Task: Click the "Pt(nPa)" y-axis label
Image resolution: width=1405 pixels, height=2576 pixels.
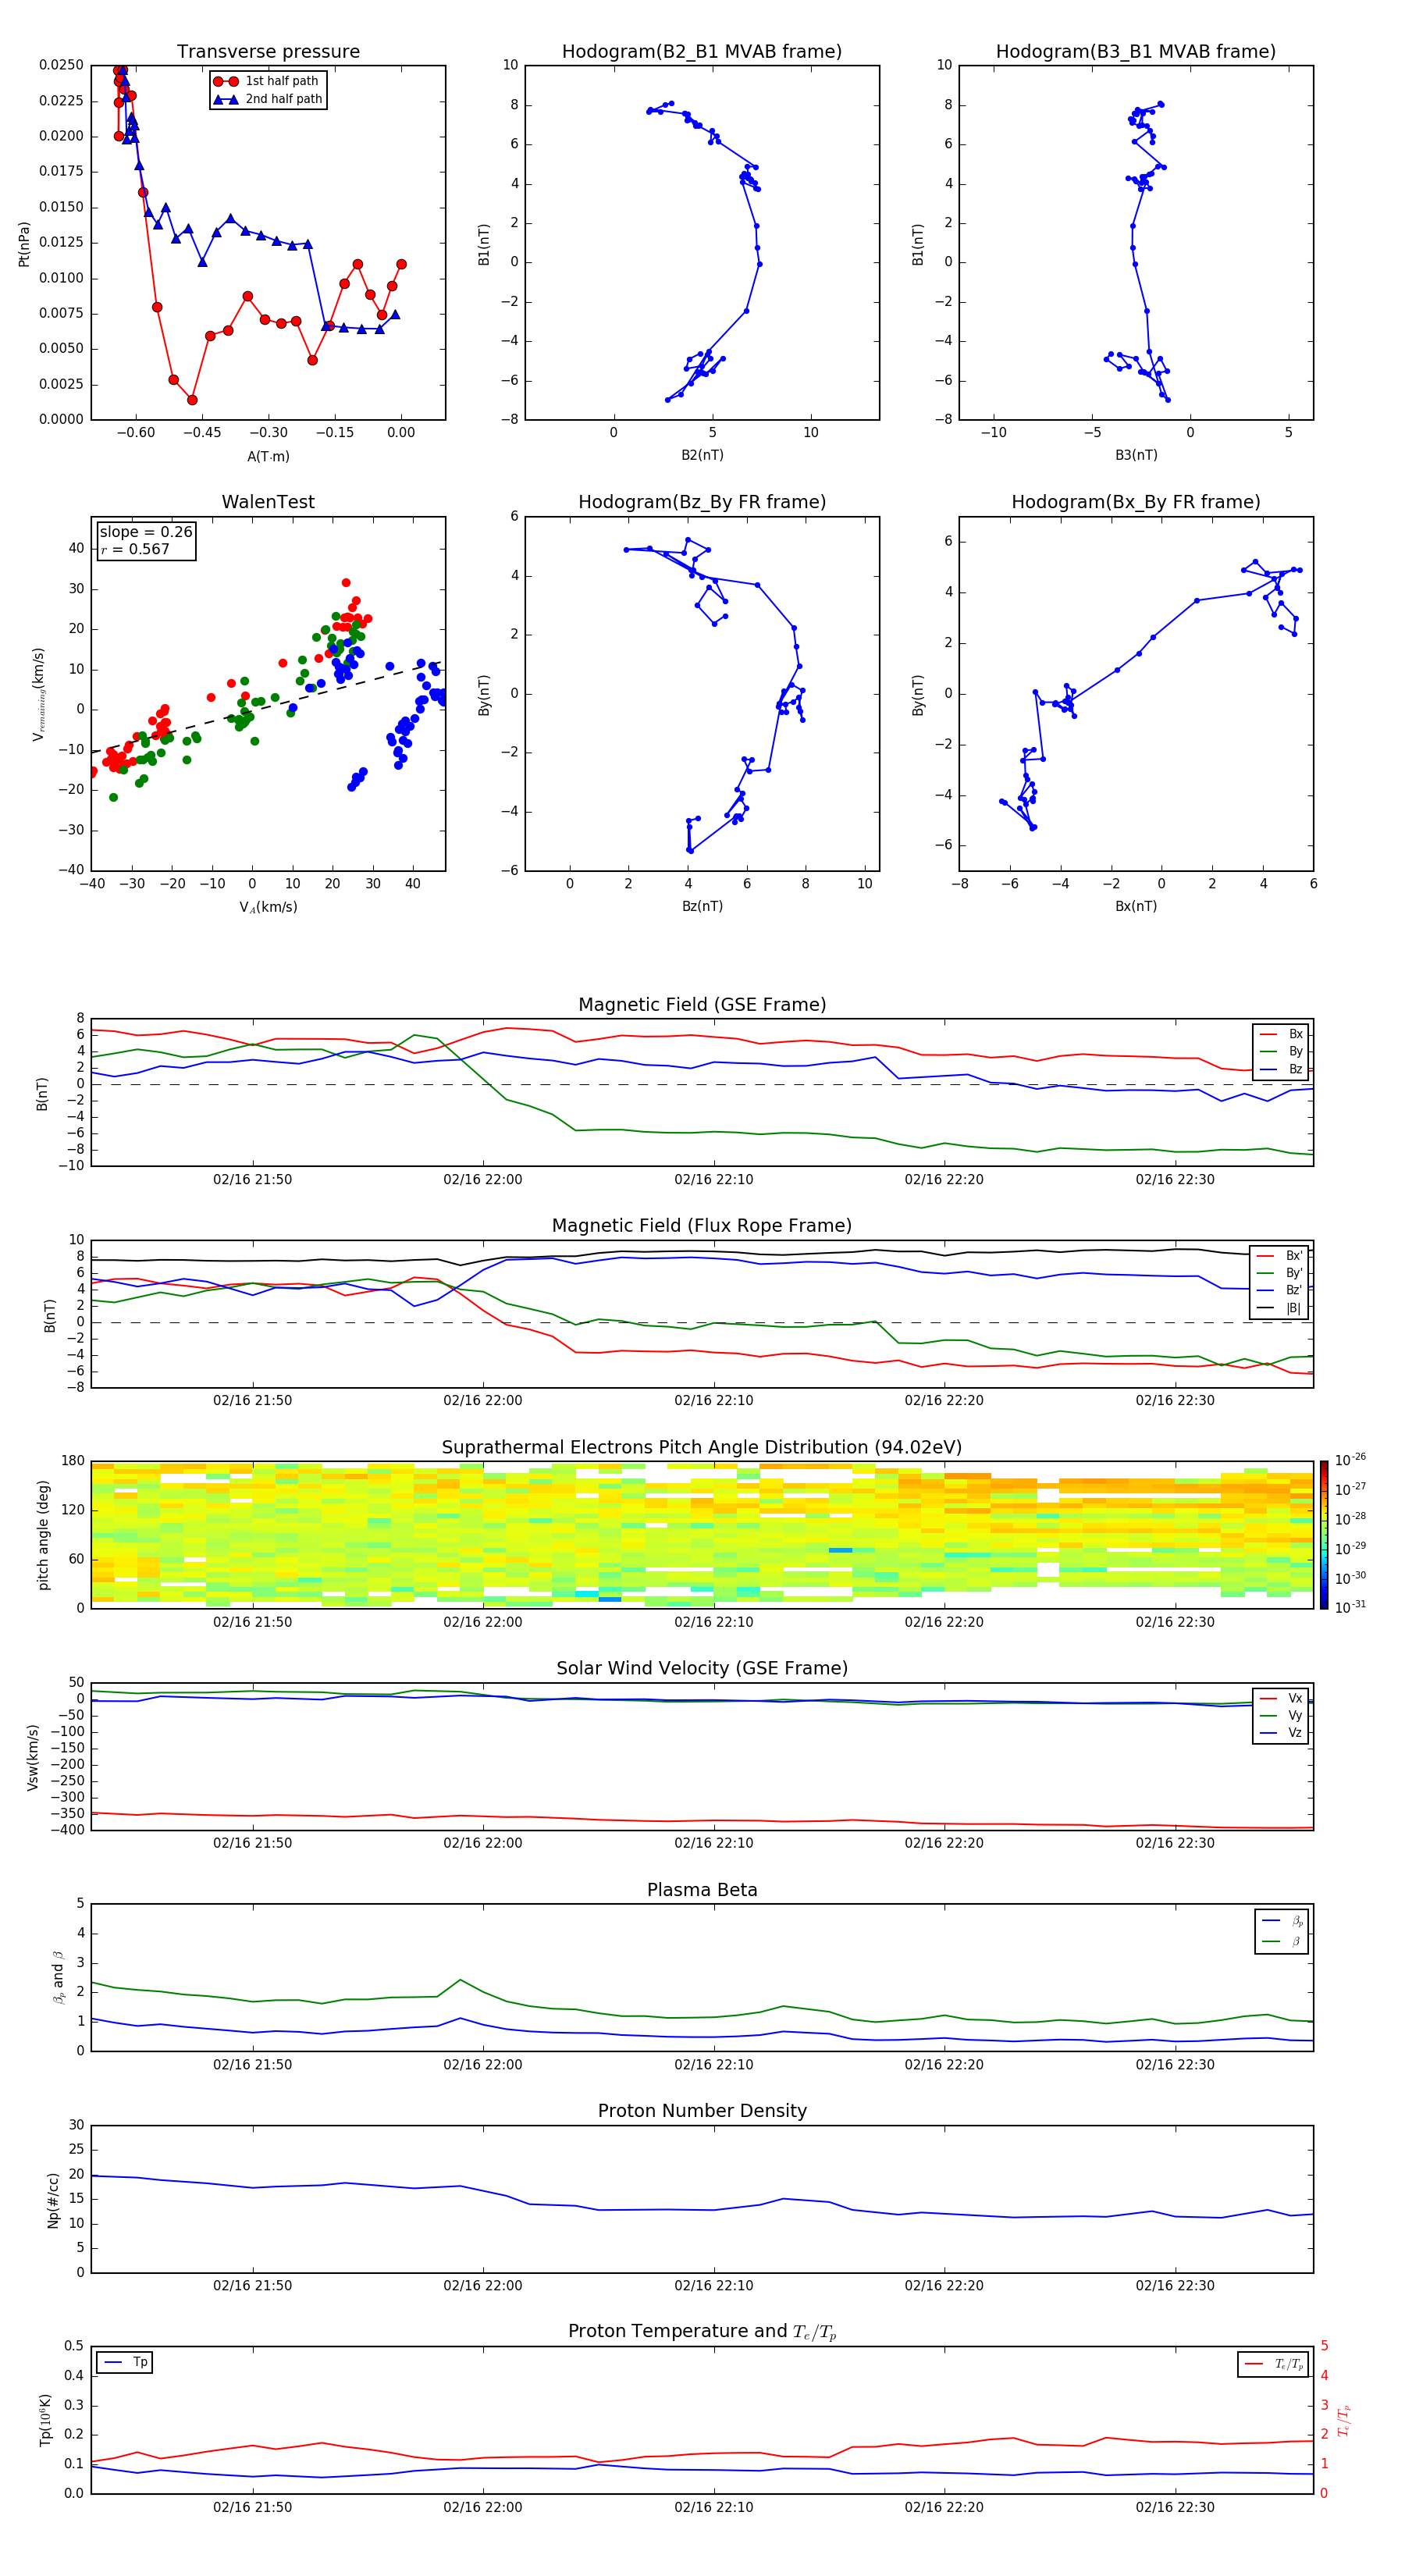Action: tap(24, 244)
